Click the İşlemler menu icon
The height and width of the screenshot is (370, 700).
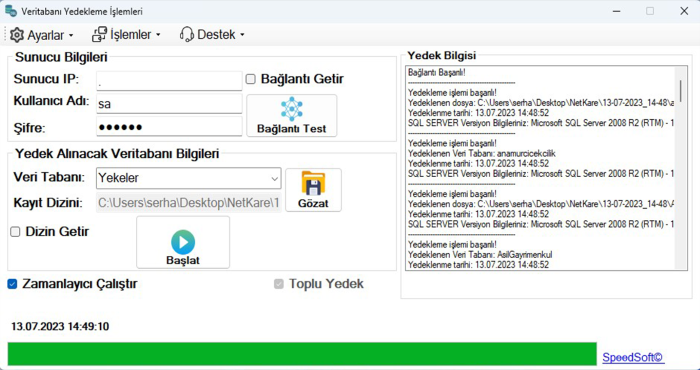tap(100, 34)
